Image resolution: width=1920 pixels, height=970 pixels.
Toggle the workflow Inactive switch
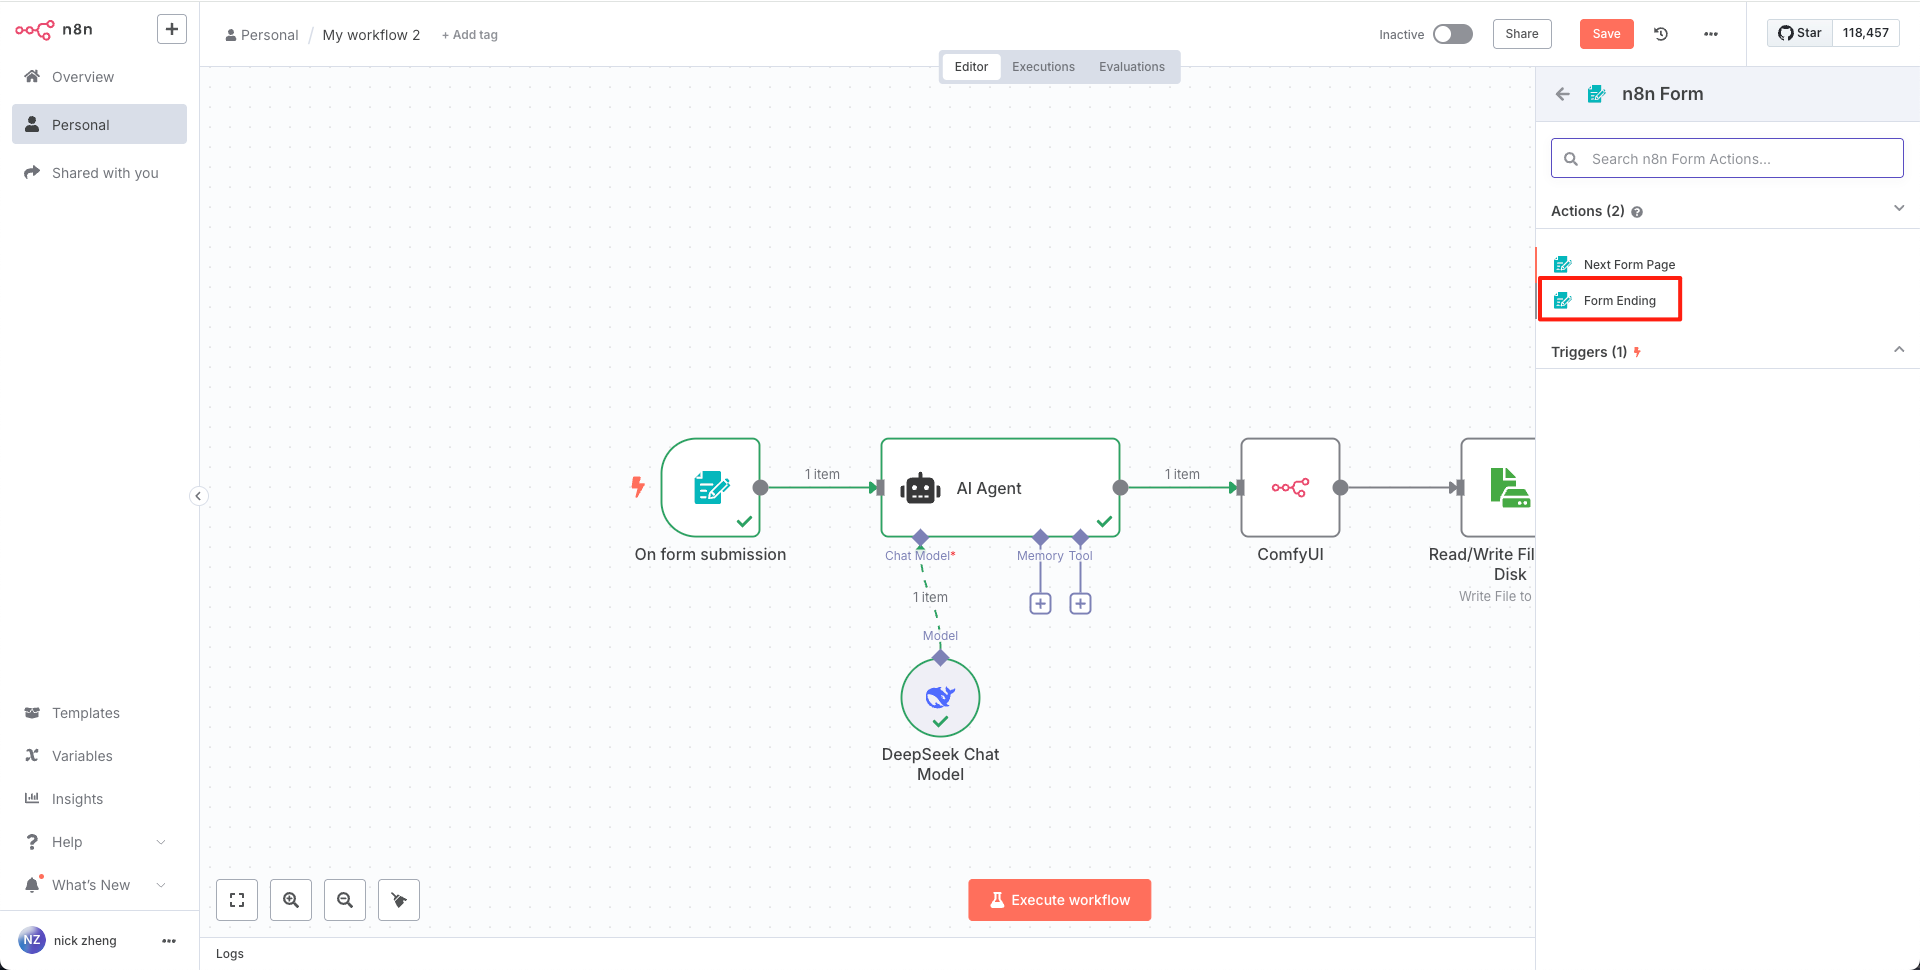click(x=1453, y=34)
